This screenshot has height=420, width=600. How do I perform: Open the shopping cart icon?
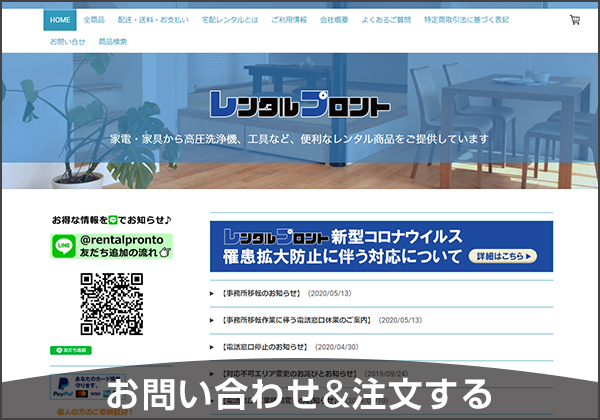click(574, 20)
